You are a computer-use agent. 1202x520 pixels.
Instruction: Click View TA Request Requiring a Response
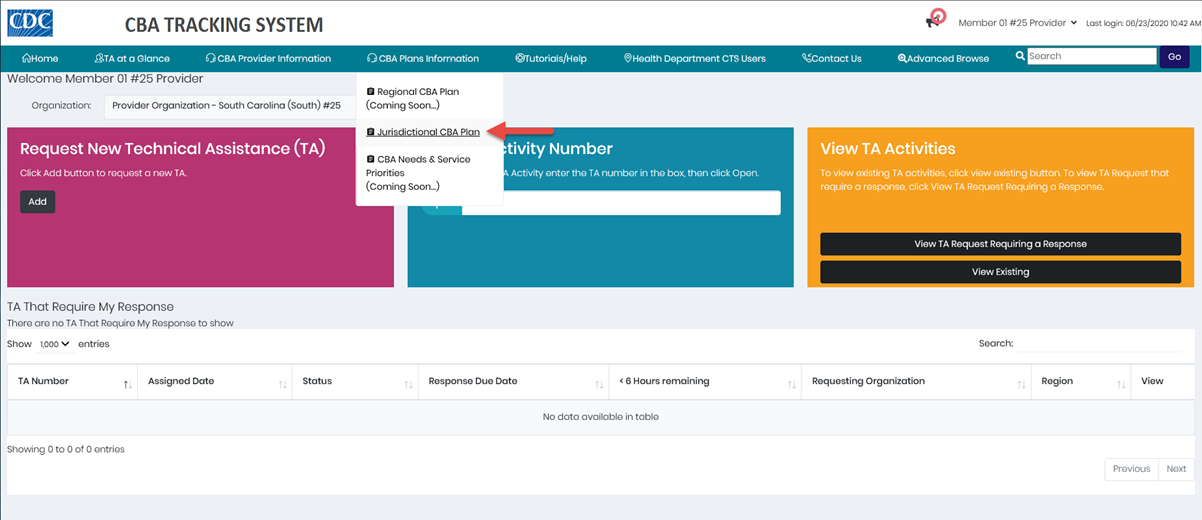(x=1000, y=244)
